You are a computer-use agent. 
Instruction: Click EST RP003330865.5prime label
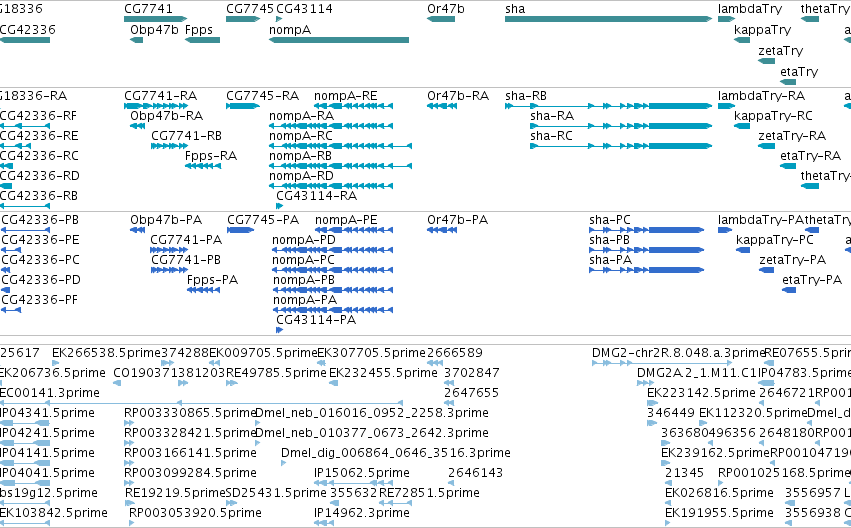(x=190, y=412)
